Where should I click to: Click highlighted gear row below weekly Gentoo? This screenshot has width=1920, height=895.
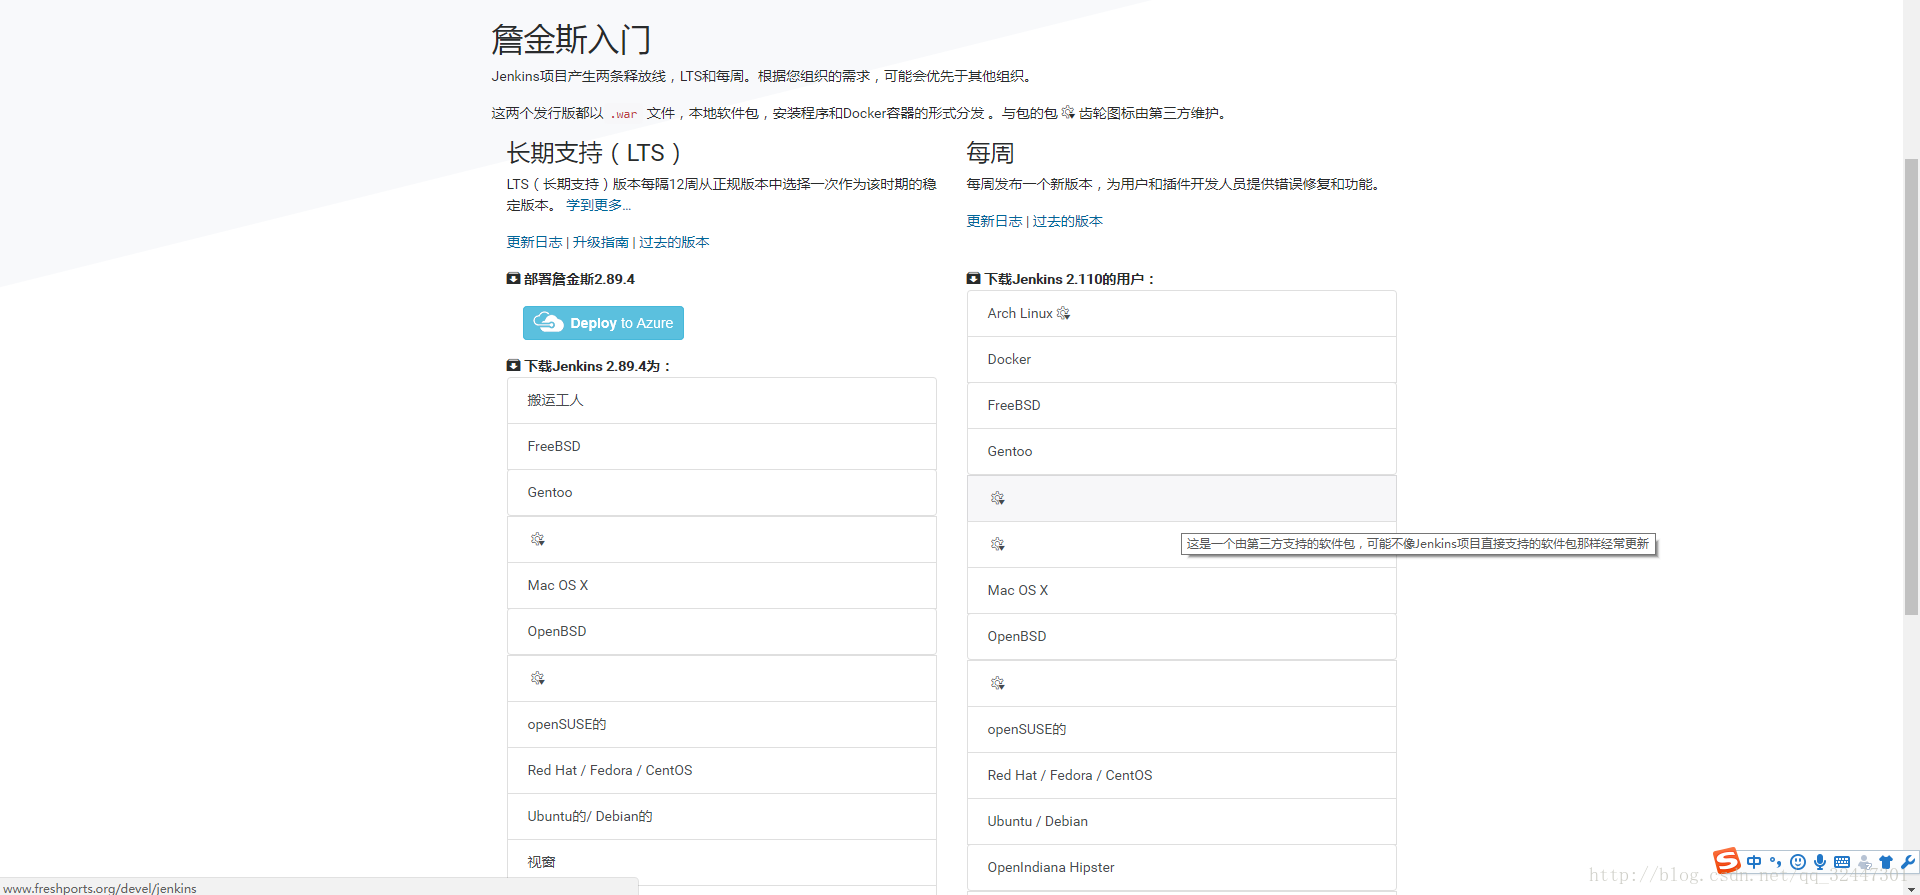[x=1181, y=498]
